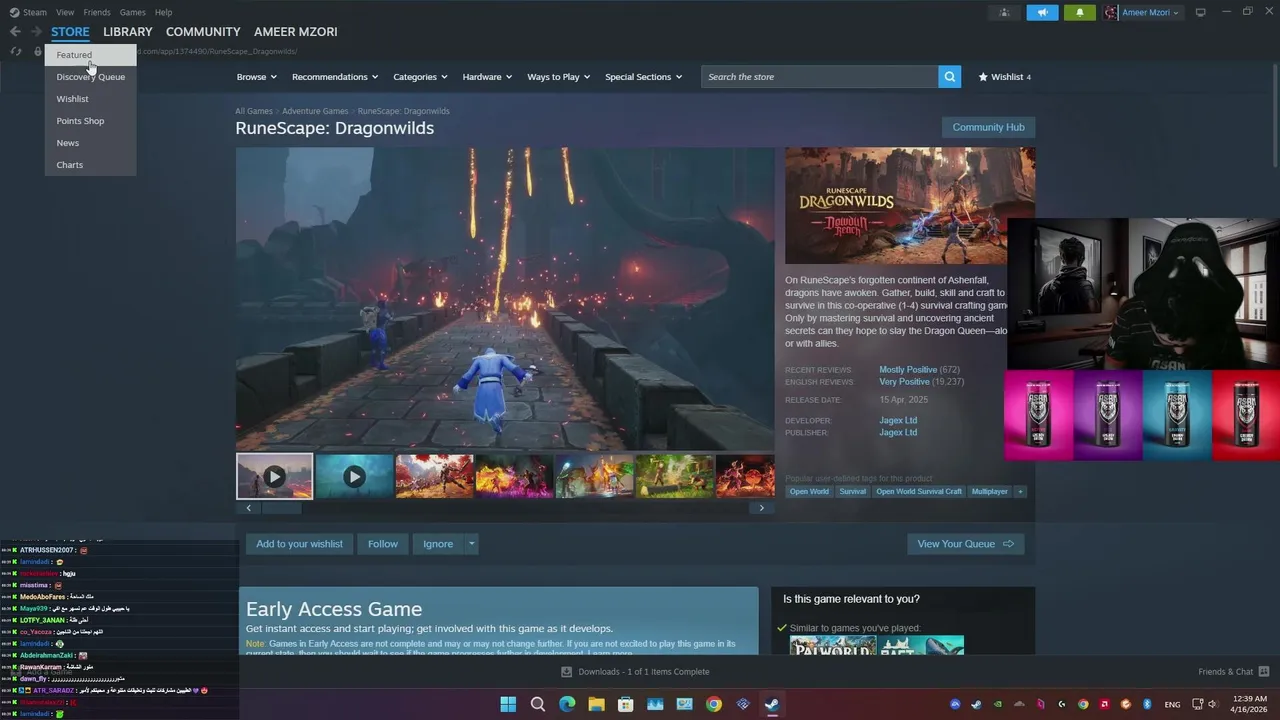The width and height of the screenshot is (1280, 720).
Task: Play the first video thumbnail
Action: click(275, 476)
